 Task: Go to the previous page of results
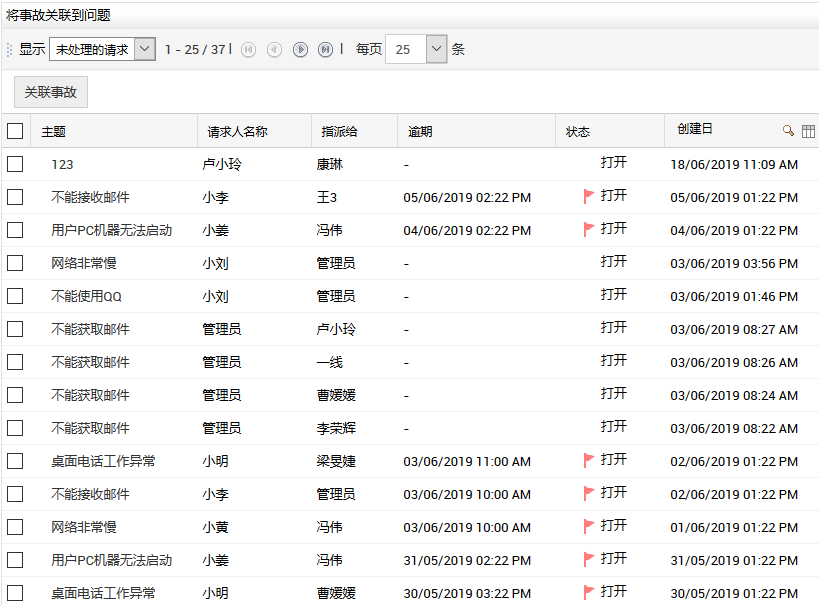274,50
